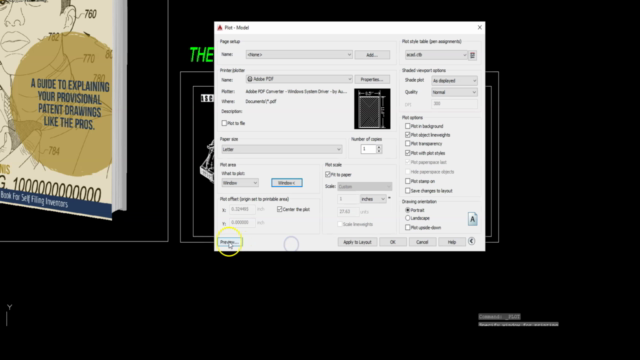Toggle Fit to paper checkbox

pyautogui.click(x=328, y=174)
